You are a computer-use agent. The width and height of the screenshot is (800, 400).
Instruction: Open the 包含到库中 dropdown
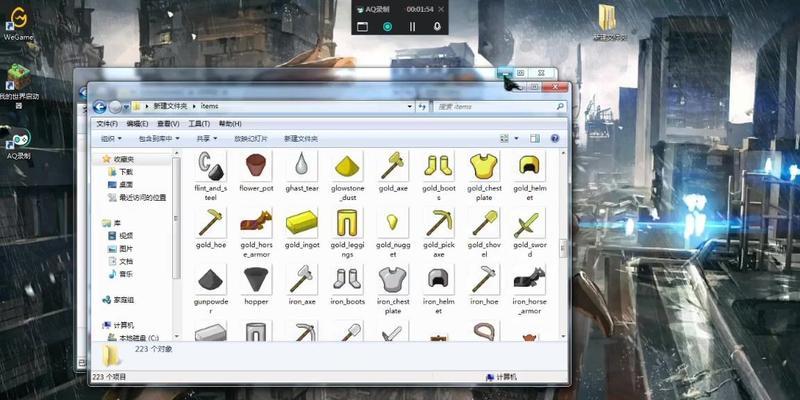click(x=159, y=139)
